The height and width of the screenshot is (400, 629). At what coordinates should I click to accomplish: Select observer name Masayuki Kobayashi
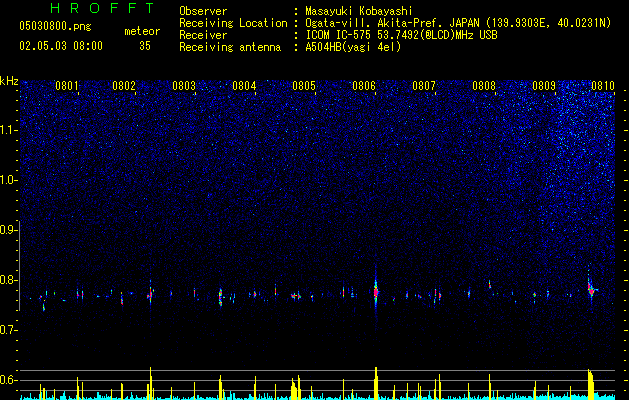click(x=359, y=11)
